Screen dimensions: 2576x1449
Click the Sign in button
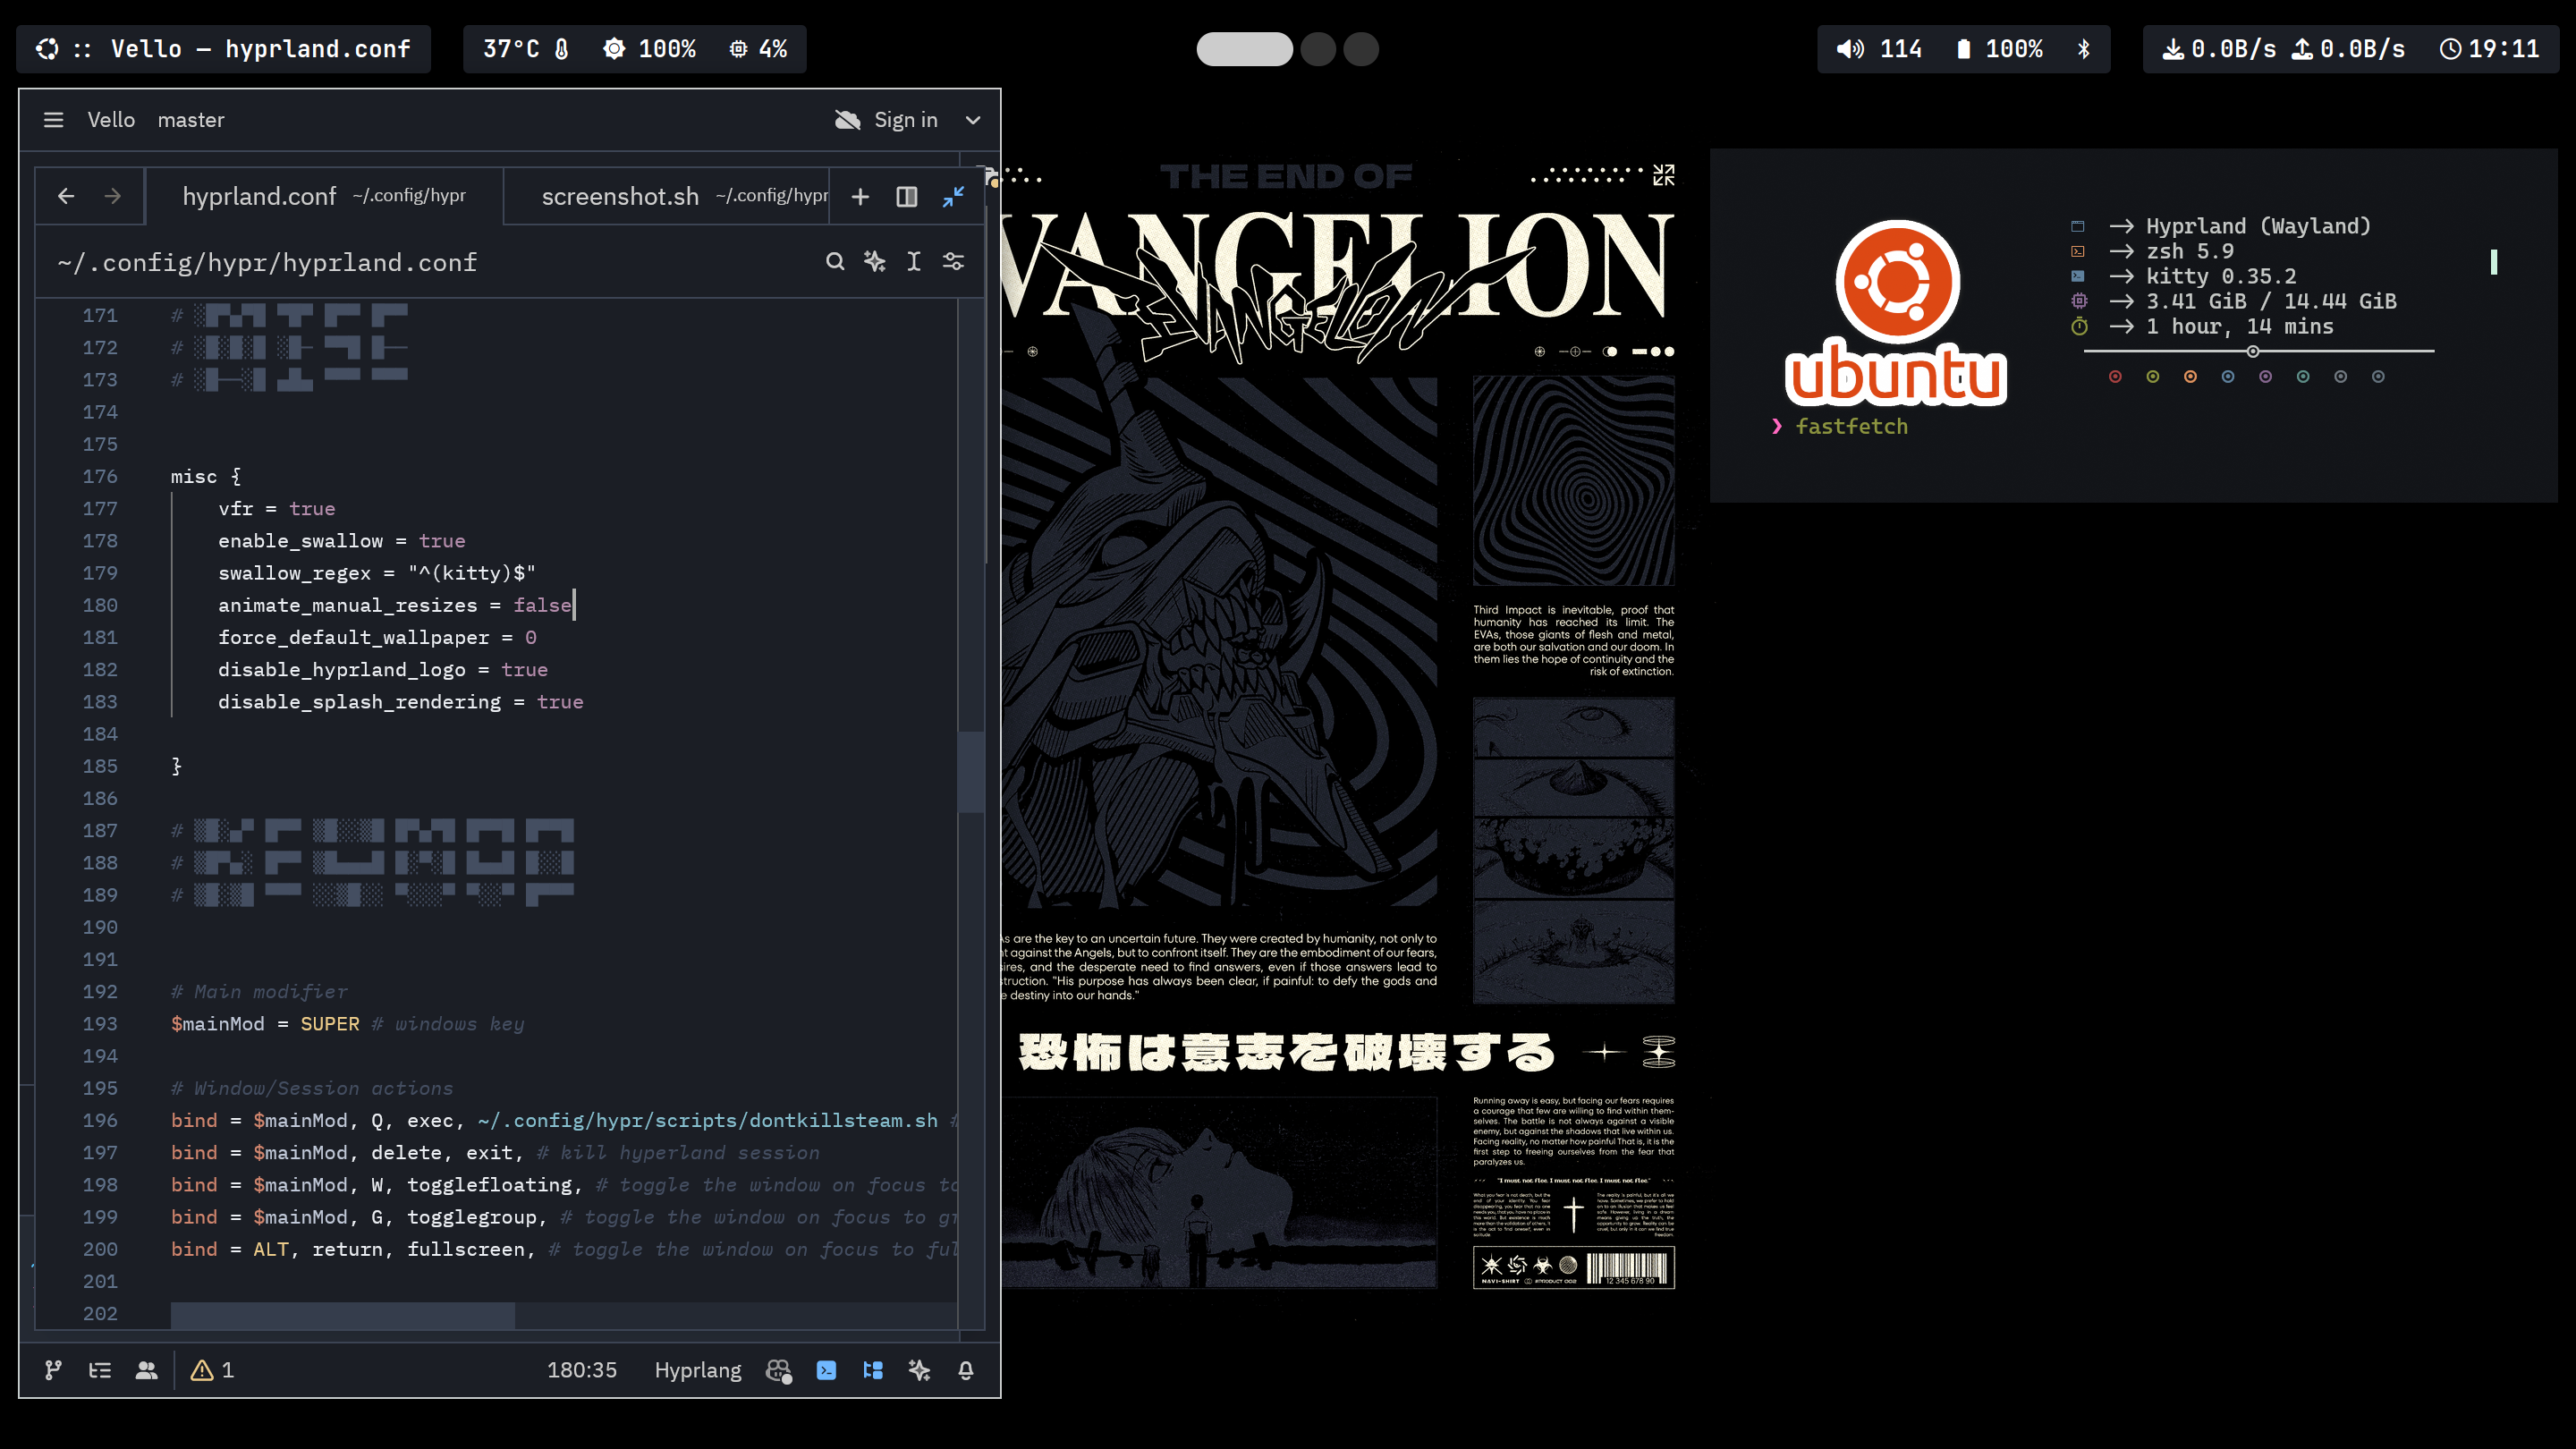[x=905, y=120]
